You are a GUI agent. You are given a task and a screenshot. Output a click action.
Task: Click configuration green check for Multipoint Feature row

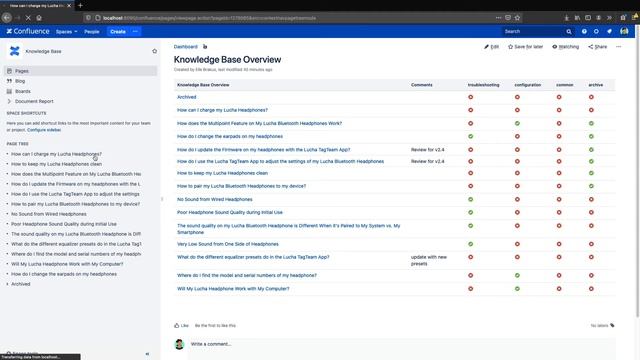point(517,123)
